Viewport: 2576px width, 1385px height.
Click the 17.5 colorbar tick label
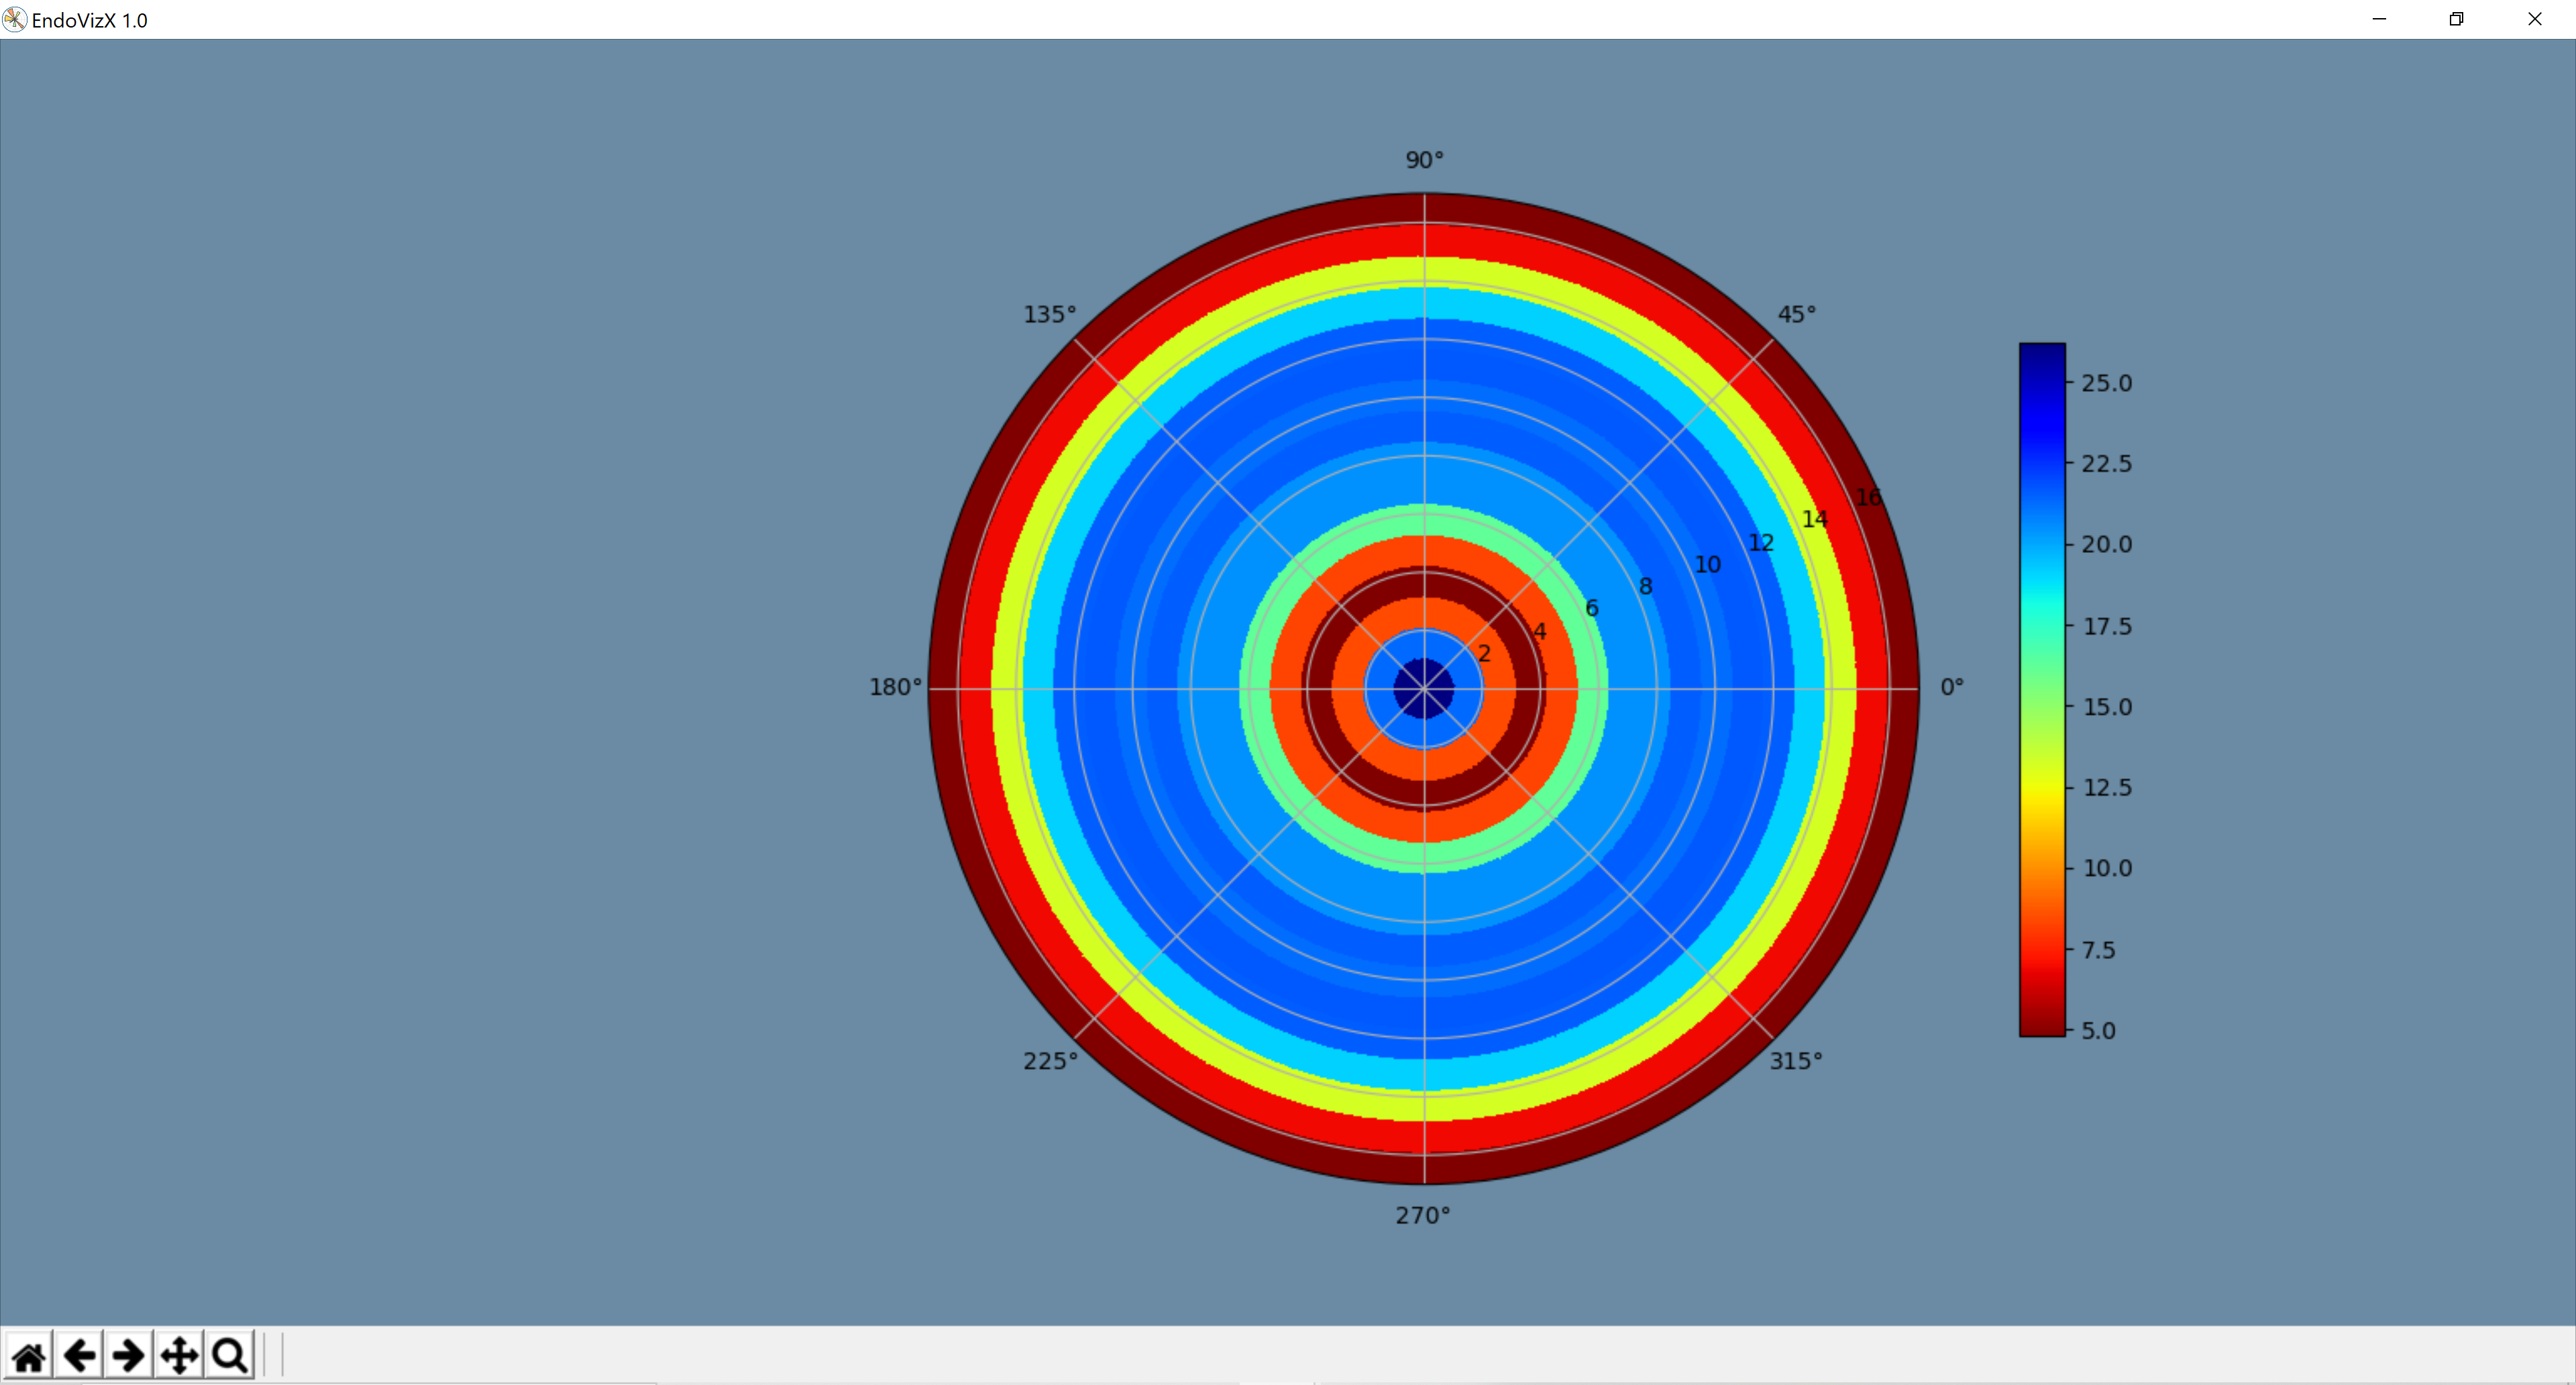(x=2106, y=626)
